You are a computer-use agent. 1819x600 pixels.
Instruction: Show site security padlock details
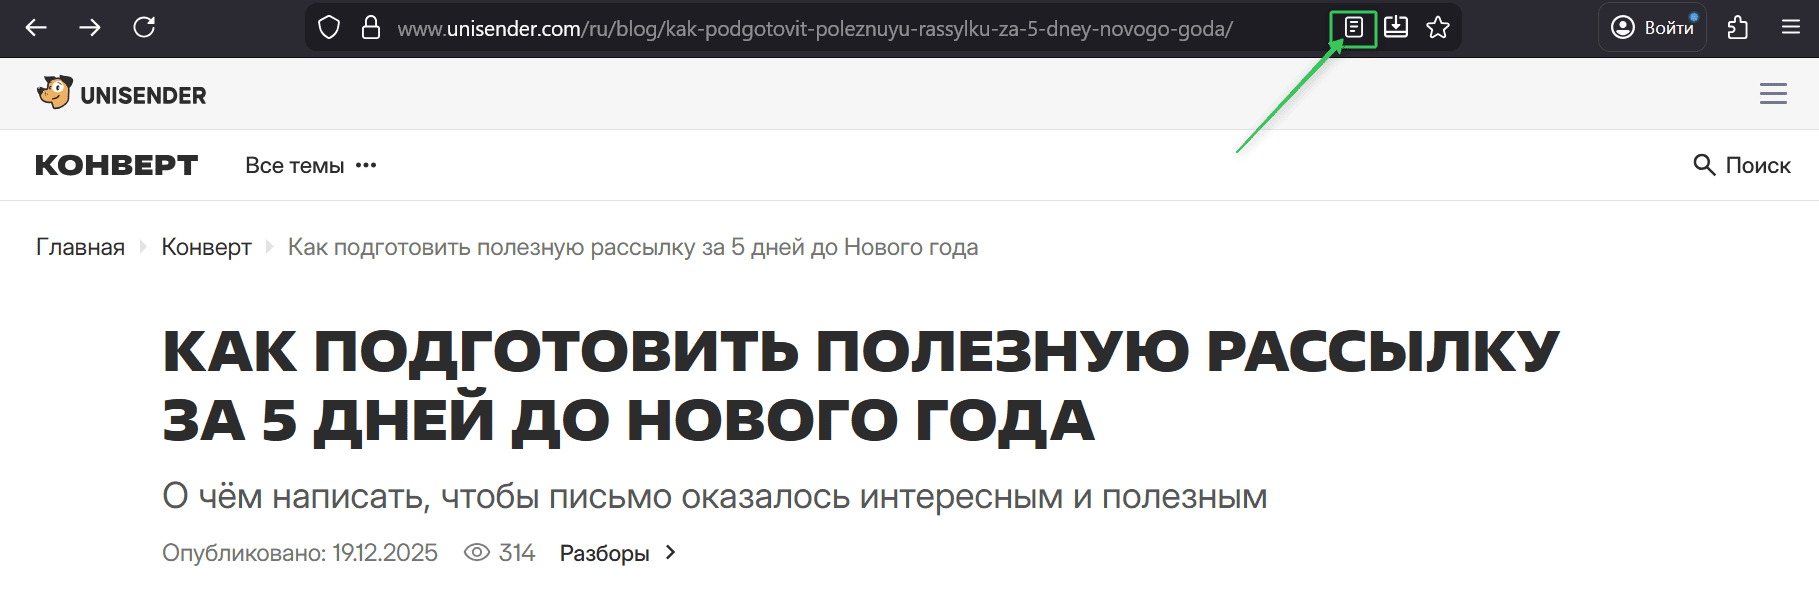pyautogui.click(x=371, y=28)
